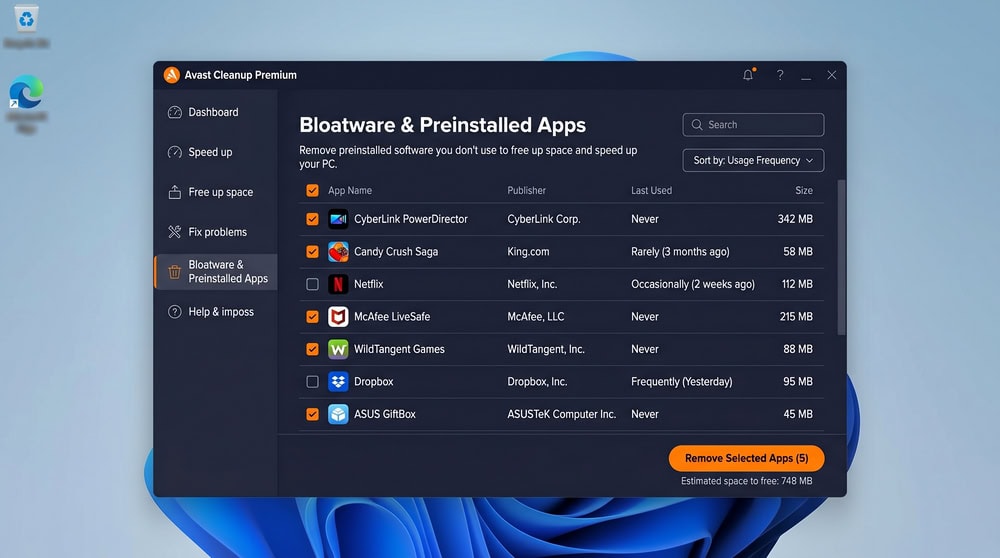Click 'CyberLink Corp.' publisher cell
The height and width of the screenshot is (558, 1000).
[x=543, y=219]
